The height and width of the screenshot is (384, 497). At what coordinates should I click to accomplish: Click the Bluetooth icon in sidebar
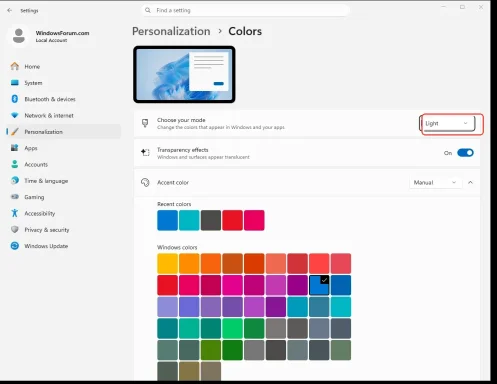[x=15, y=99]
